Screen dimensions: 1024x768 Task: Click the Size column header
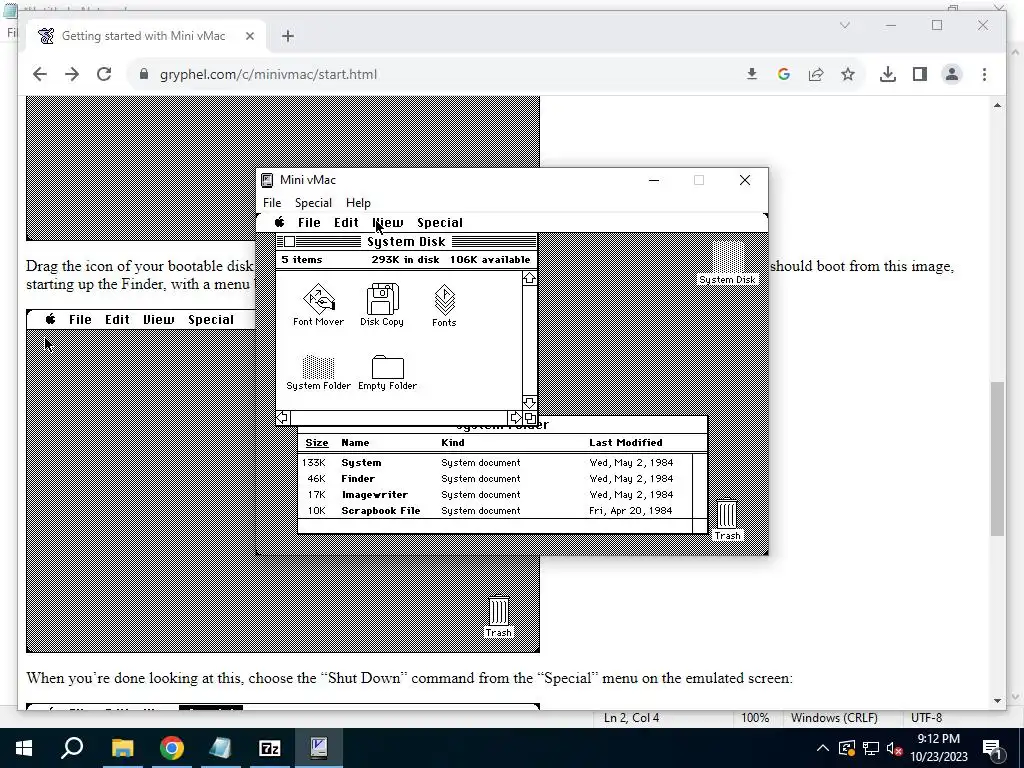pyautogui.click(x=317, y=443)
